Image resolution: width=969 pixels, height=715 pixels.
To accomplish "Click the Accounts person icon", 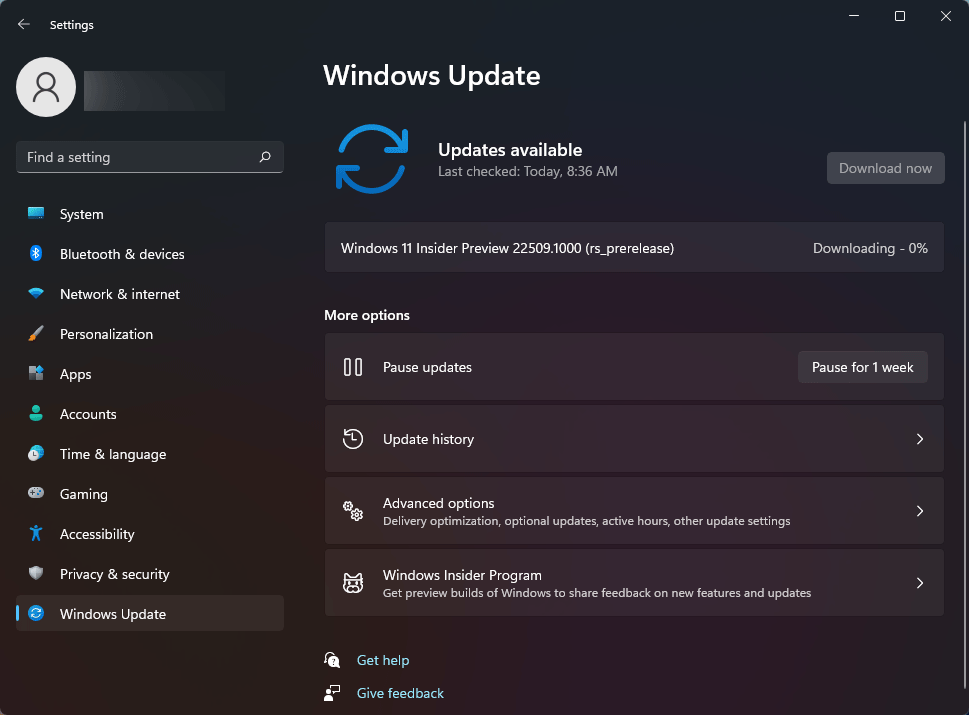I will (x=36, y=413).
